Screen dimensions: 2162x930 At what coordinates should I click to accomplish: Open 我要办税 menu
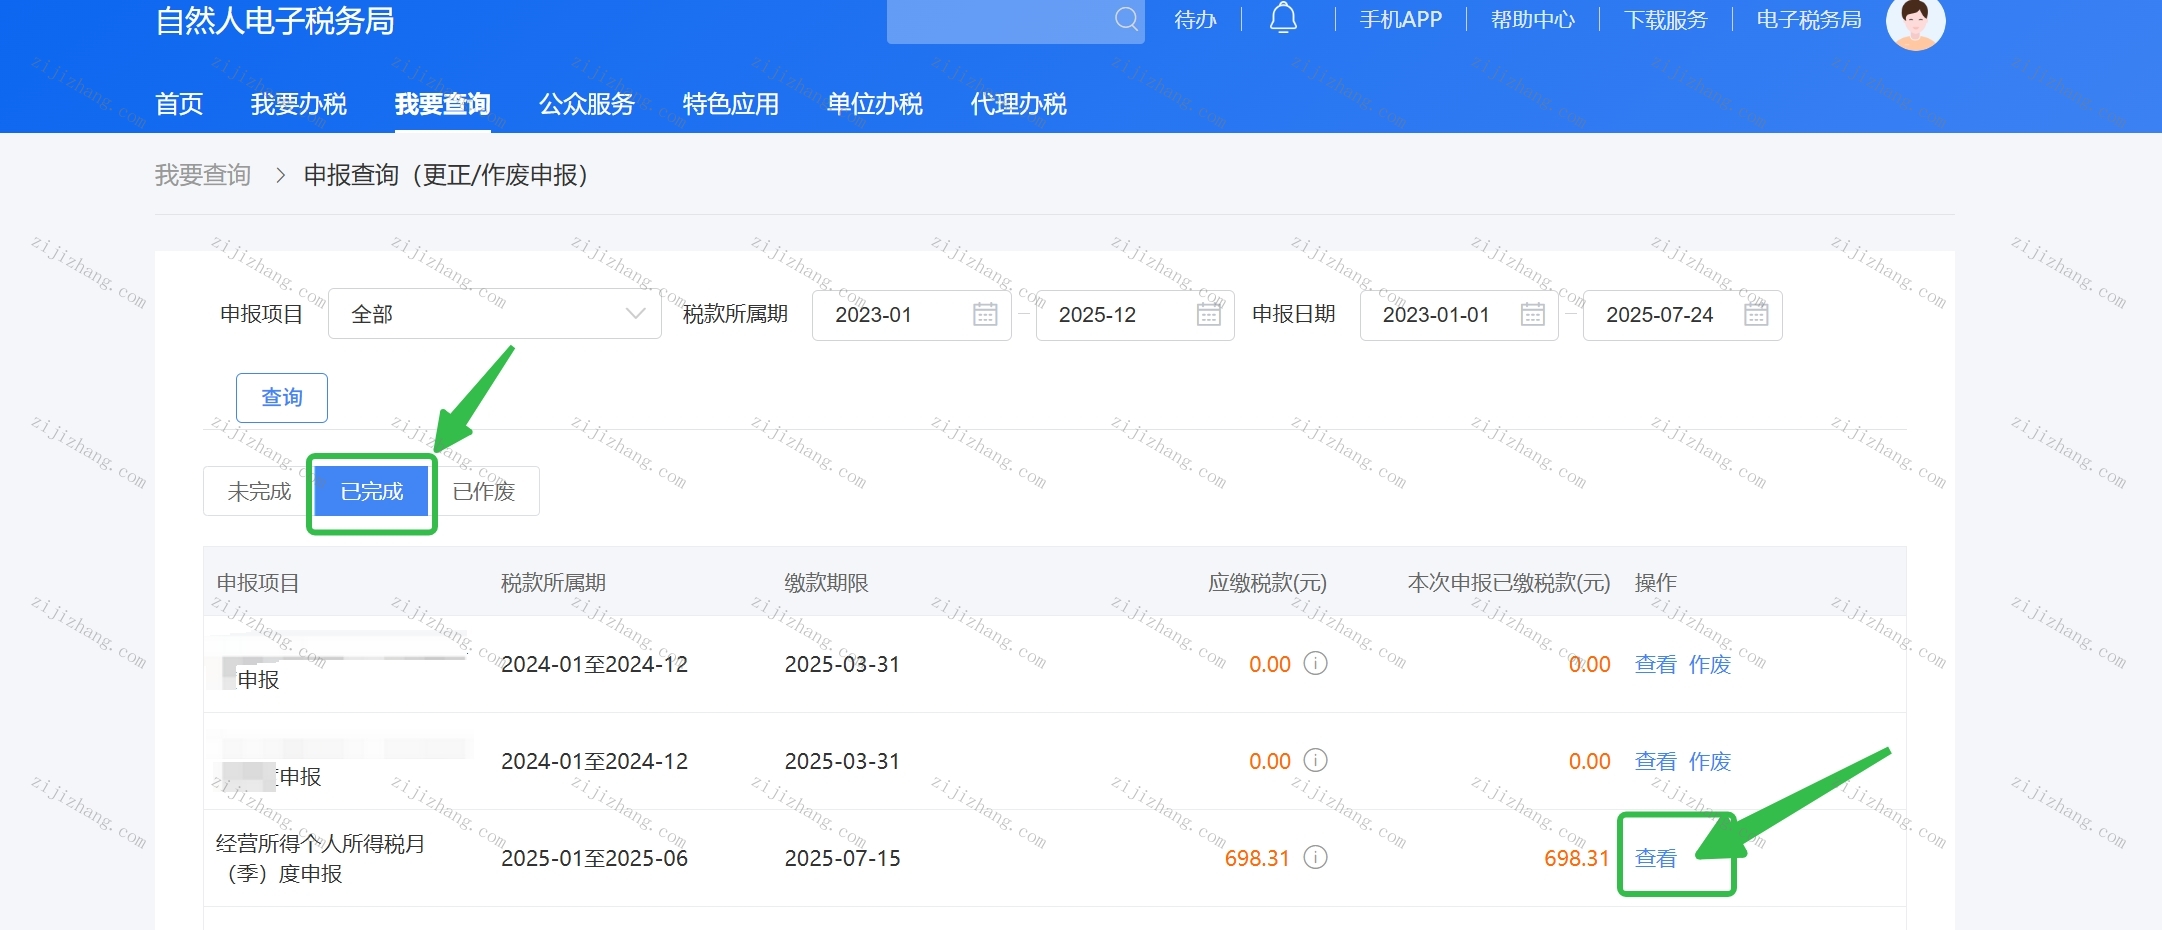pyautogui.click(x=299, y=104)
